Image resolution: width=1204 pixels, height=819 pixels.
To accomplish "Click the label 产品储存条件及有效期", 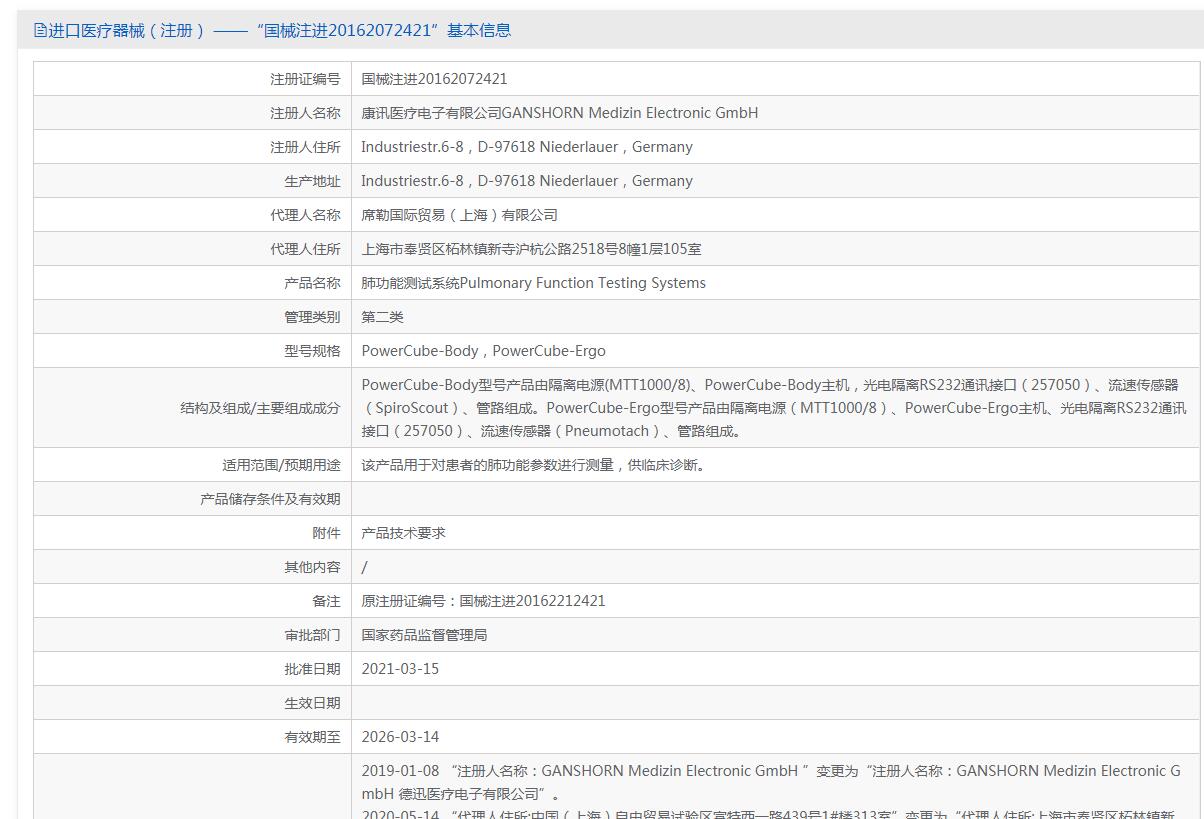I will coord(270,499).
